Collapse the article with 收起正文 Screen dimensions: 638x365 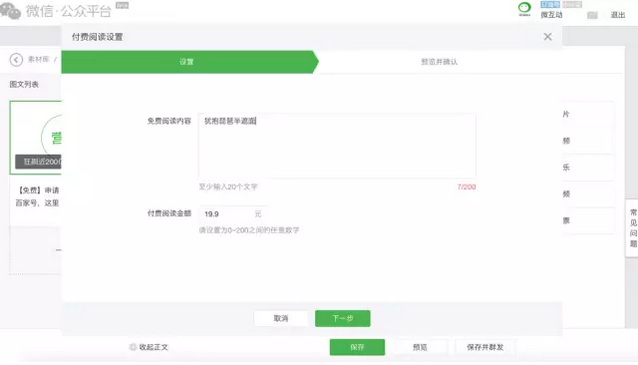[x=149, y=347]
